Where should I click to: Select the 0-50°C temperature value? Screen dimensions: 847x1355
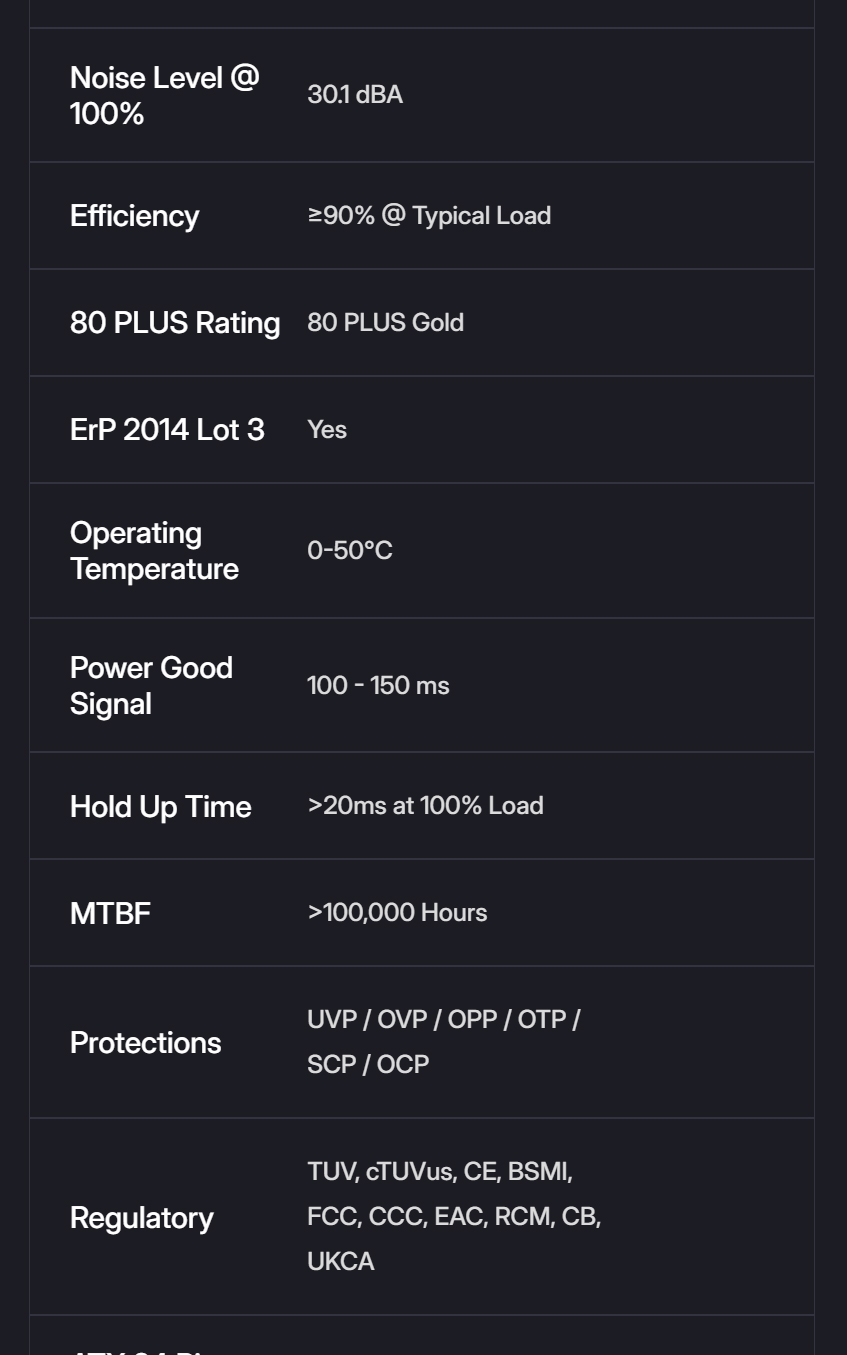click(x=349, y=551)
